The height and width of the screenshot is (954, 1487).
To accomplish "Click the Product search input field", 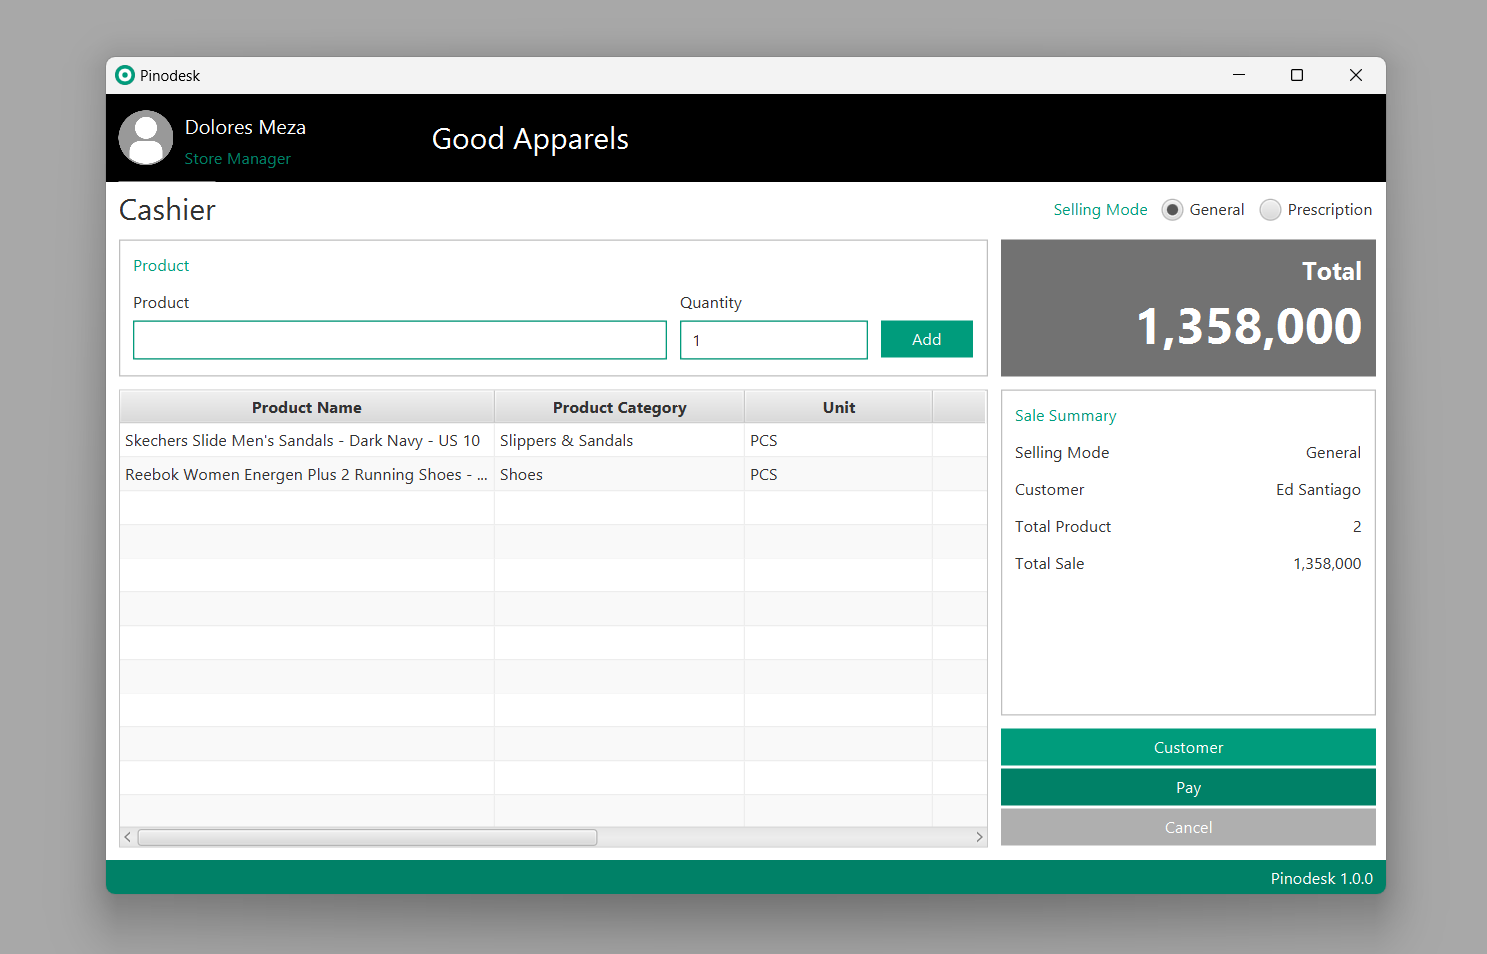I will pos(399,340).
